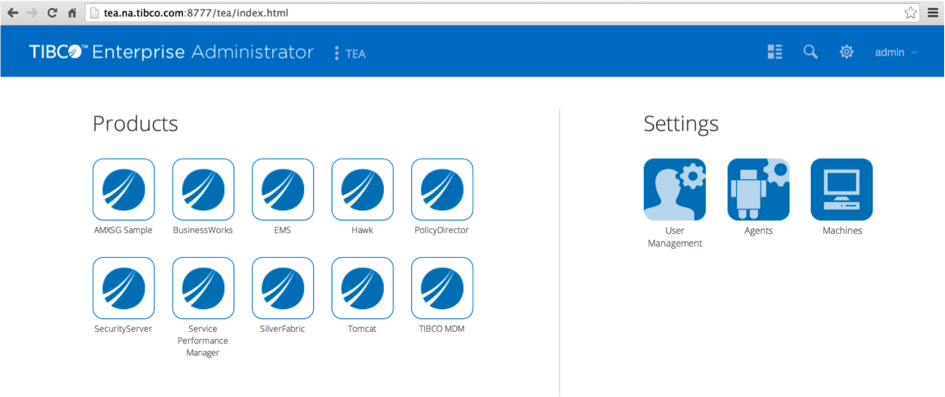The width and height of the screenshot is (945, 397).
Task: Launch the SilverFabric product icon
Action: (x=283, y=288)
